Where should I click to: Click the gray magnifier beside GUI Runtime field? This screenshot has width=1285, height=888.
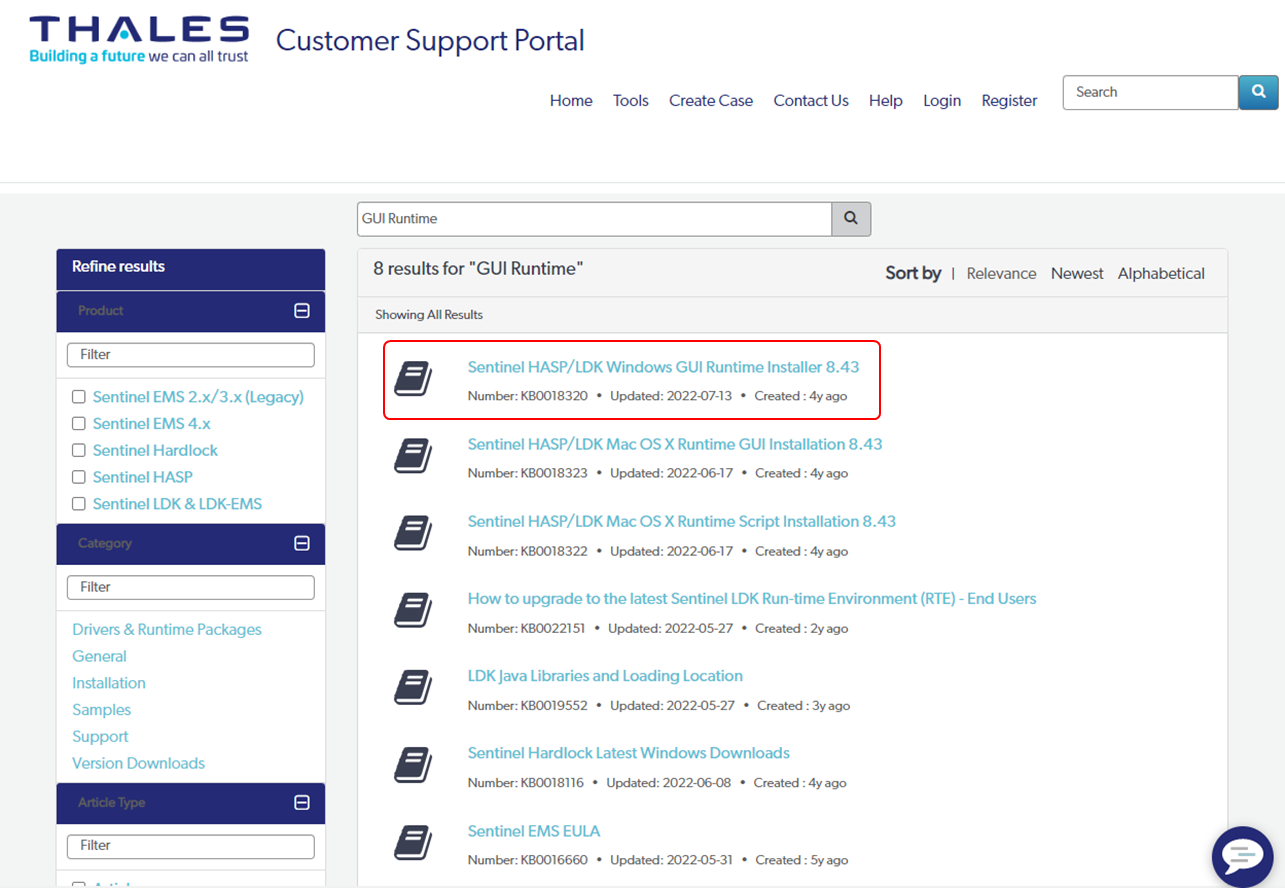pyautogui.click(x=851, y=219)
